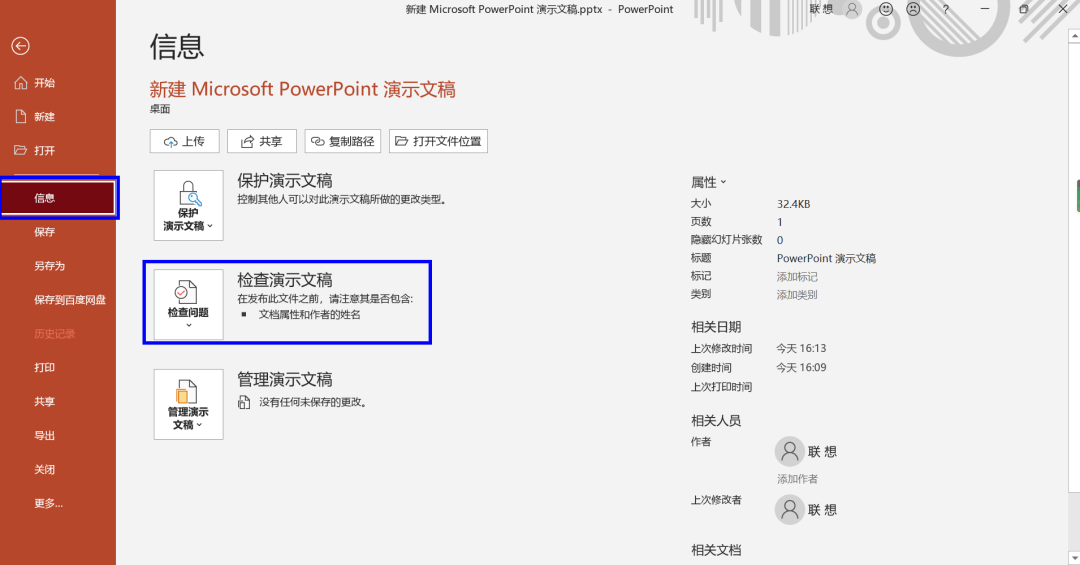Click the smiley face feedback icon
Image resolution: width=1080 pixels, height=565 pixels.
(886, 9)
